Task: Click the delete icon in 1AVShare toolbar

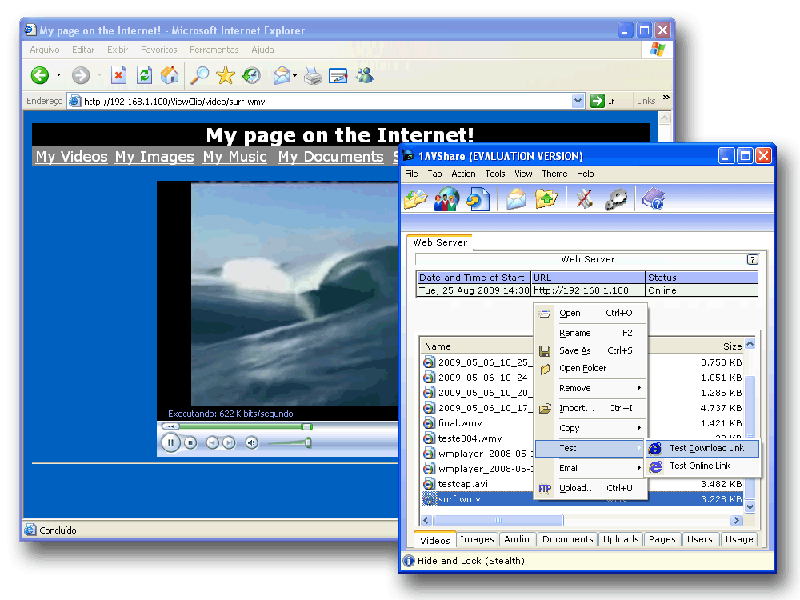Action: [583, 198]
